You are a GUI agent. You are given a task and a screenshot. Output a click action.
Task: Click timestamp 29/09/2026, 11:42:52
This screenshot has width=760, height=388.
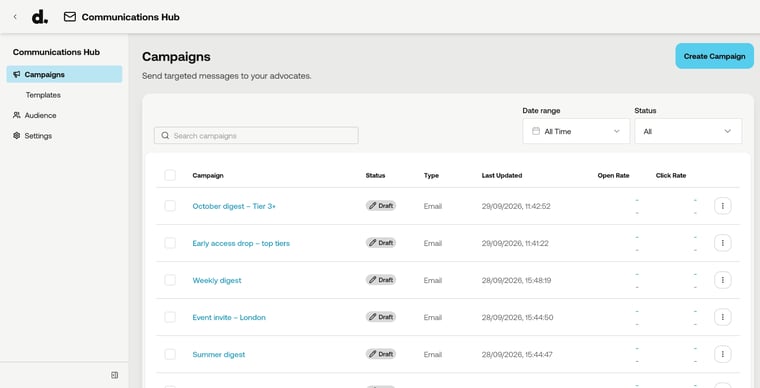(x=516, y=206)
